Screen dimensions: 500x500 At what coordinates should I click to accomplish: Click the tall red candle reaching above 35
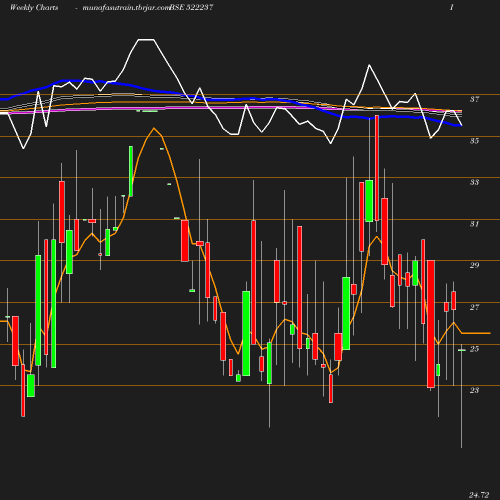(377, 168)
